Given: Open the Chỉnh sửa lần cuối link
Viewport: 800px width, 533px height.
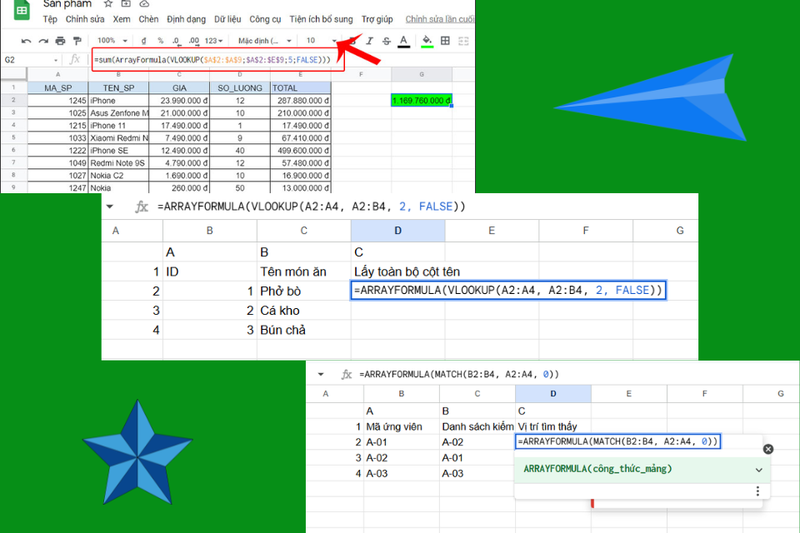Looking at the screenshot, I should [x=439, y=19].
